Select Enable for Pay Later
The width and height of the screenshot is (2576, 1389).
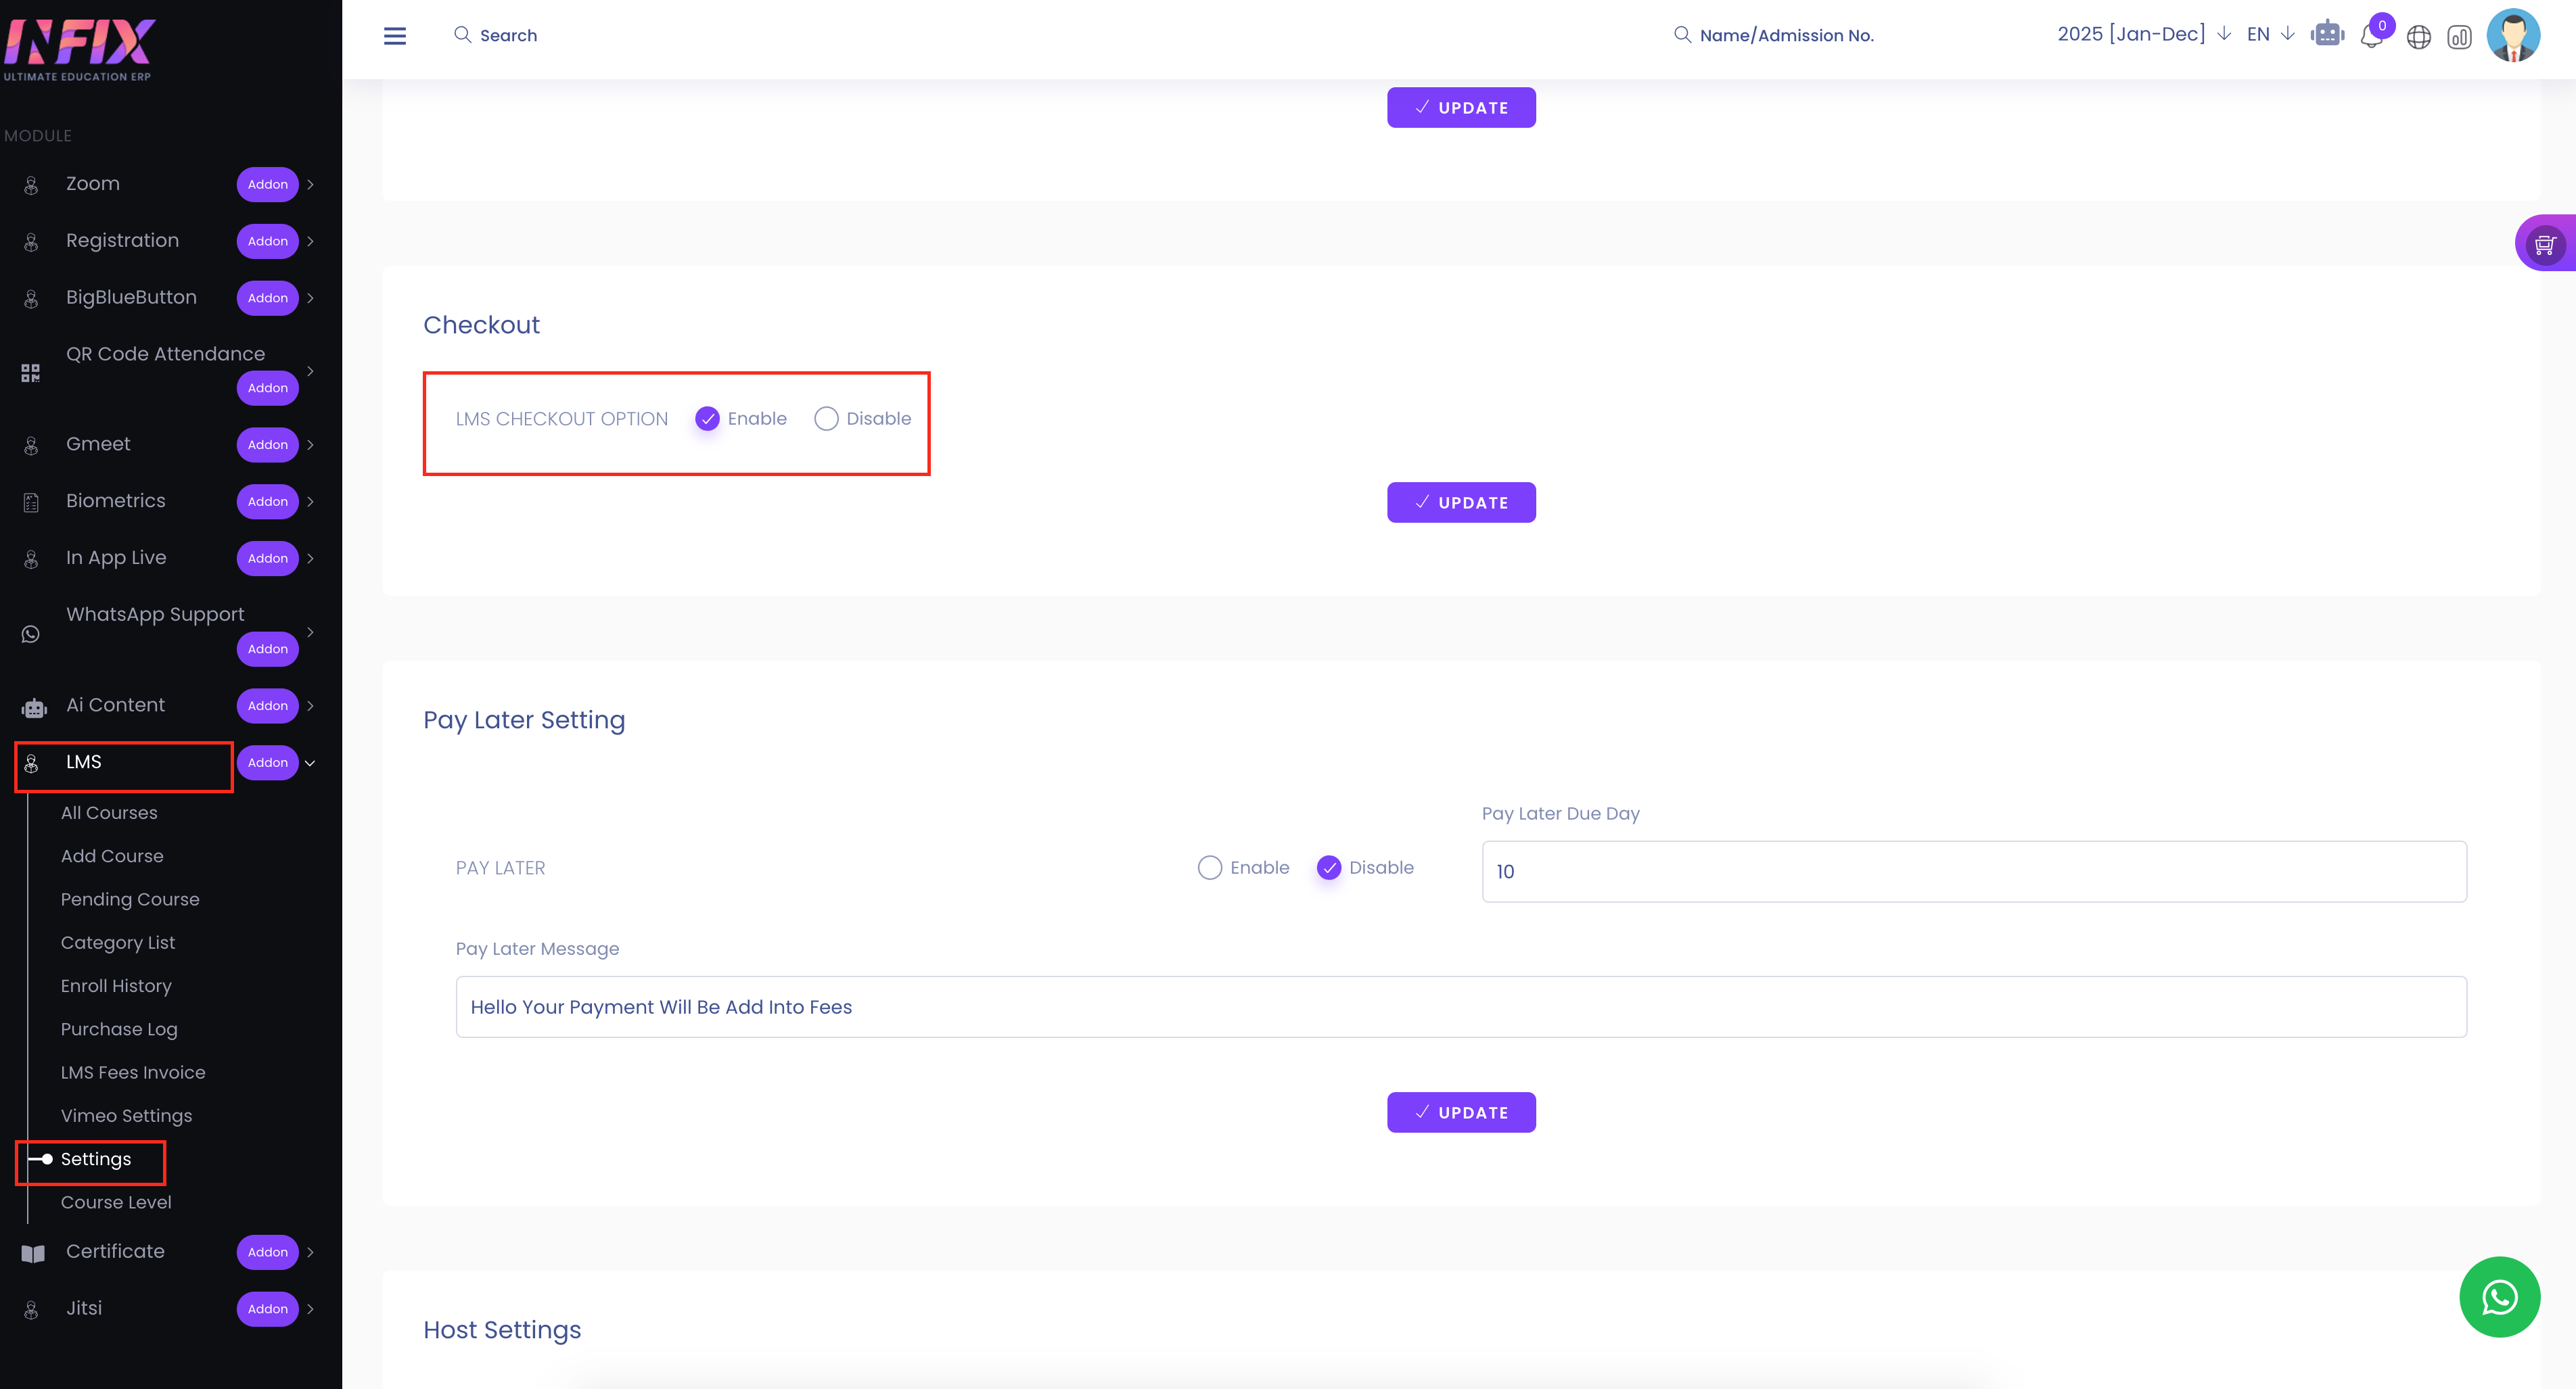pos(1210,868)
